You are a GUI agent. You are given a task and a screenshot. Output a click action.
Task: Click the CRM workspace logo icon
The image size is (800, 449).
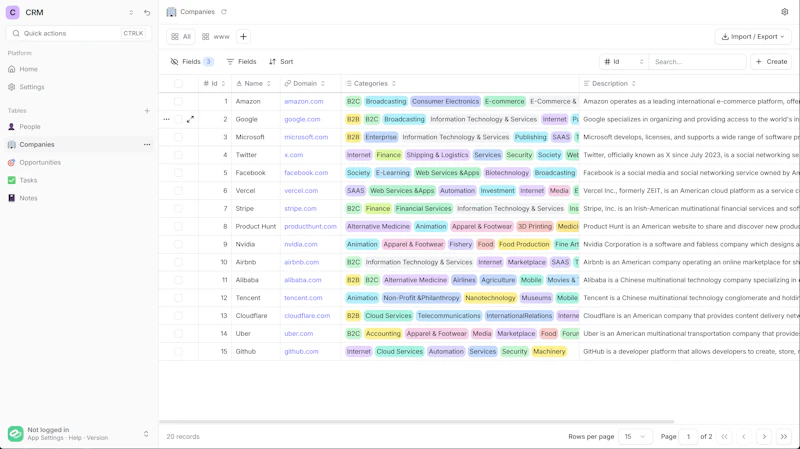[13, 12]
